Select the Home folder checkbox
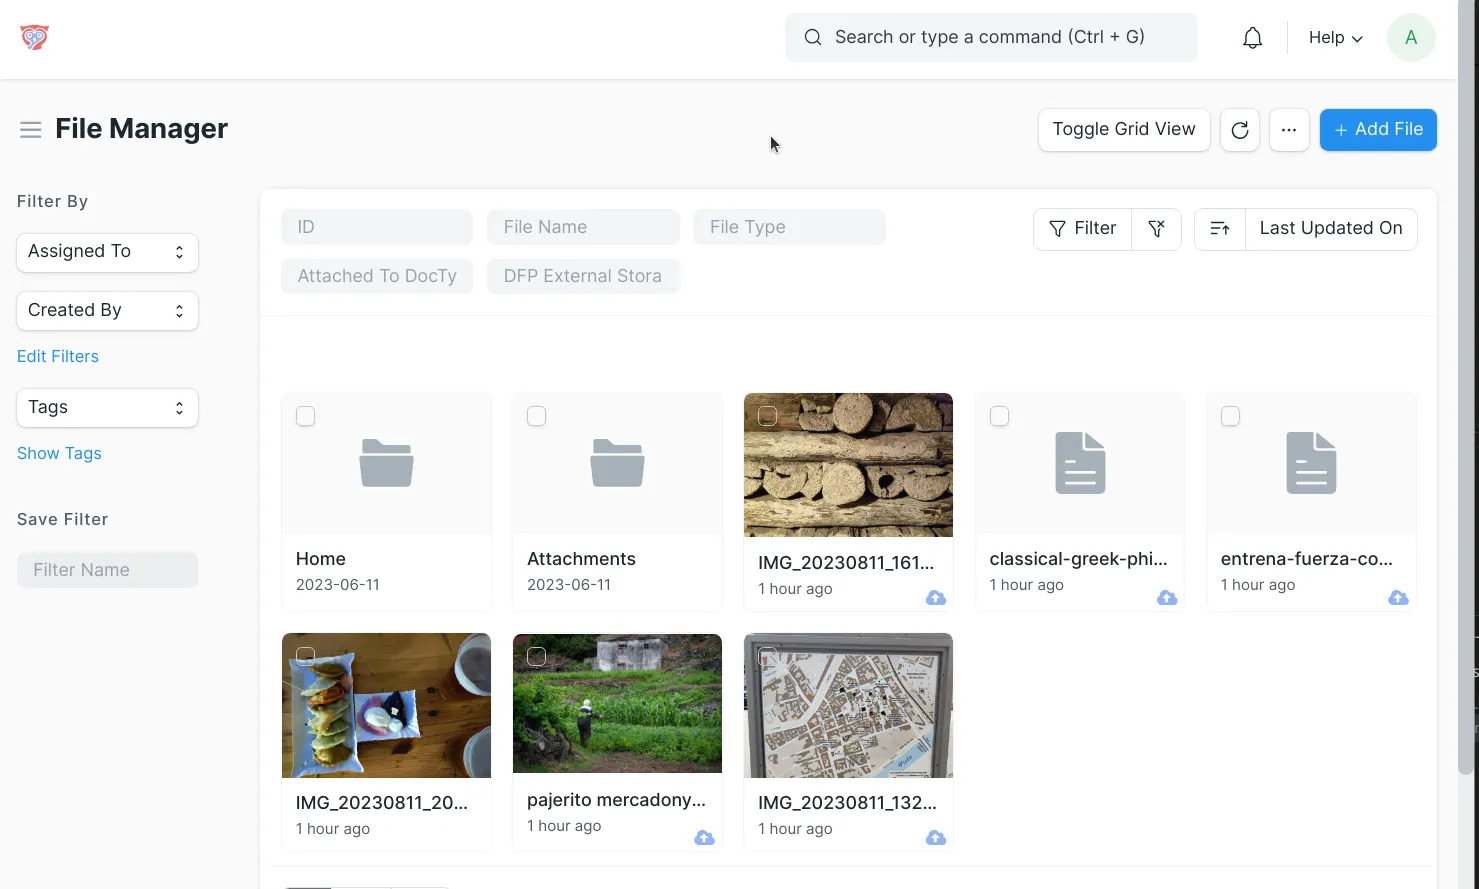The image size is (1479, 889). tap(306, 416)
